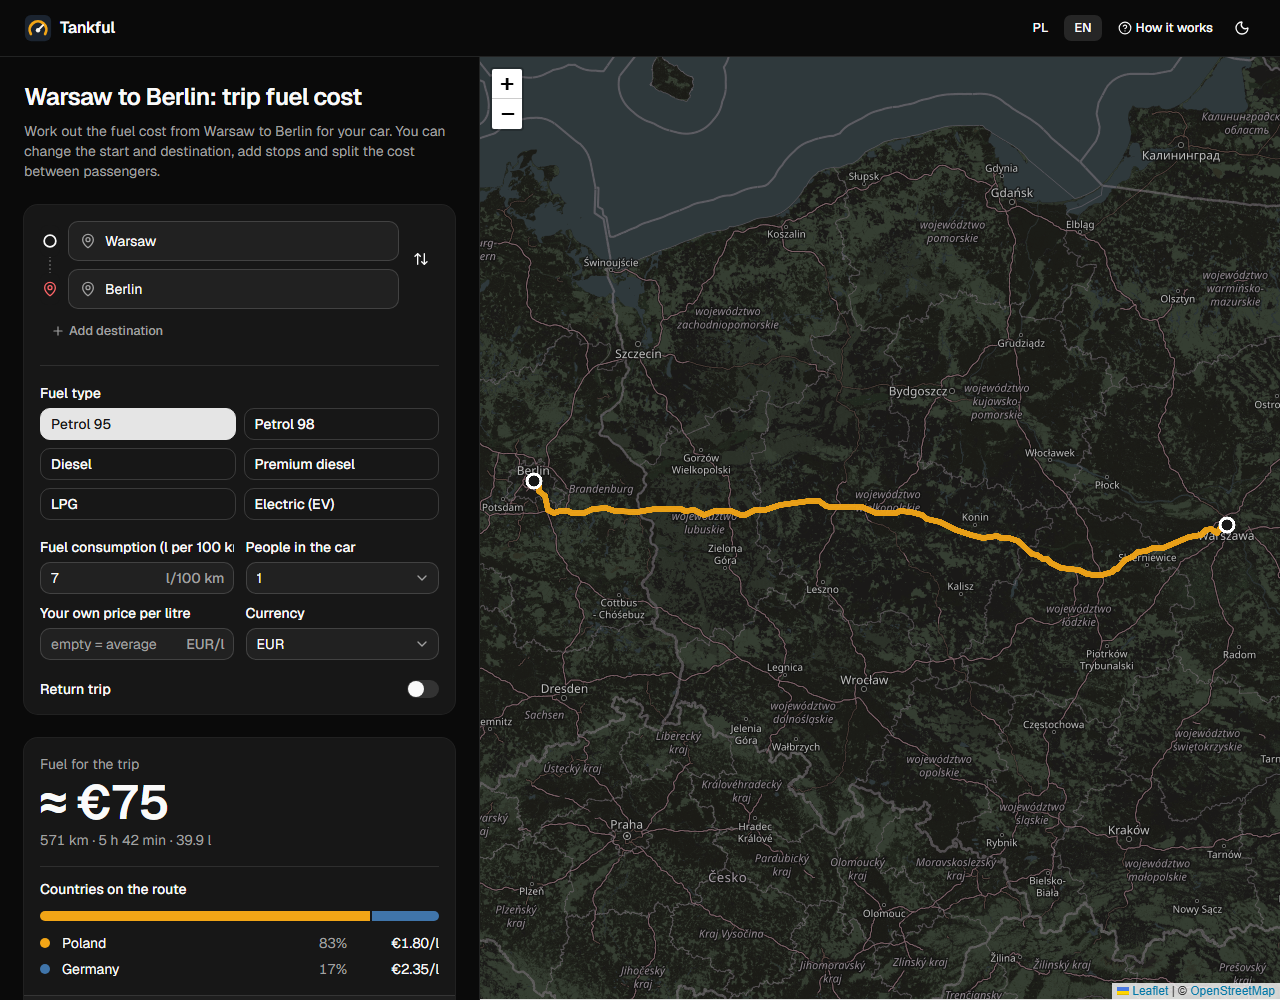The width and height of the screenshot is (1280, 1000).
Task: Click Gdańsk label on the map
Action: pyautogui.click(x=1012, y=193)
